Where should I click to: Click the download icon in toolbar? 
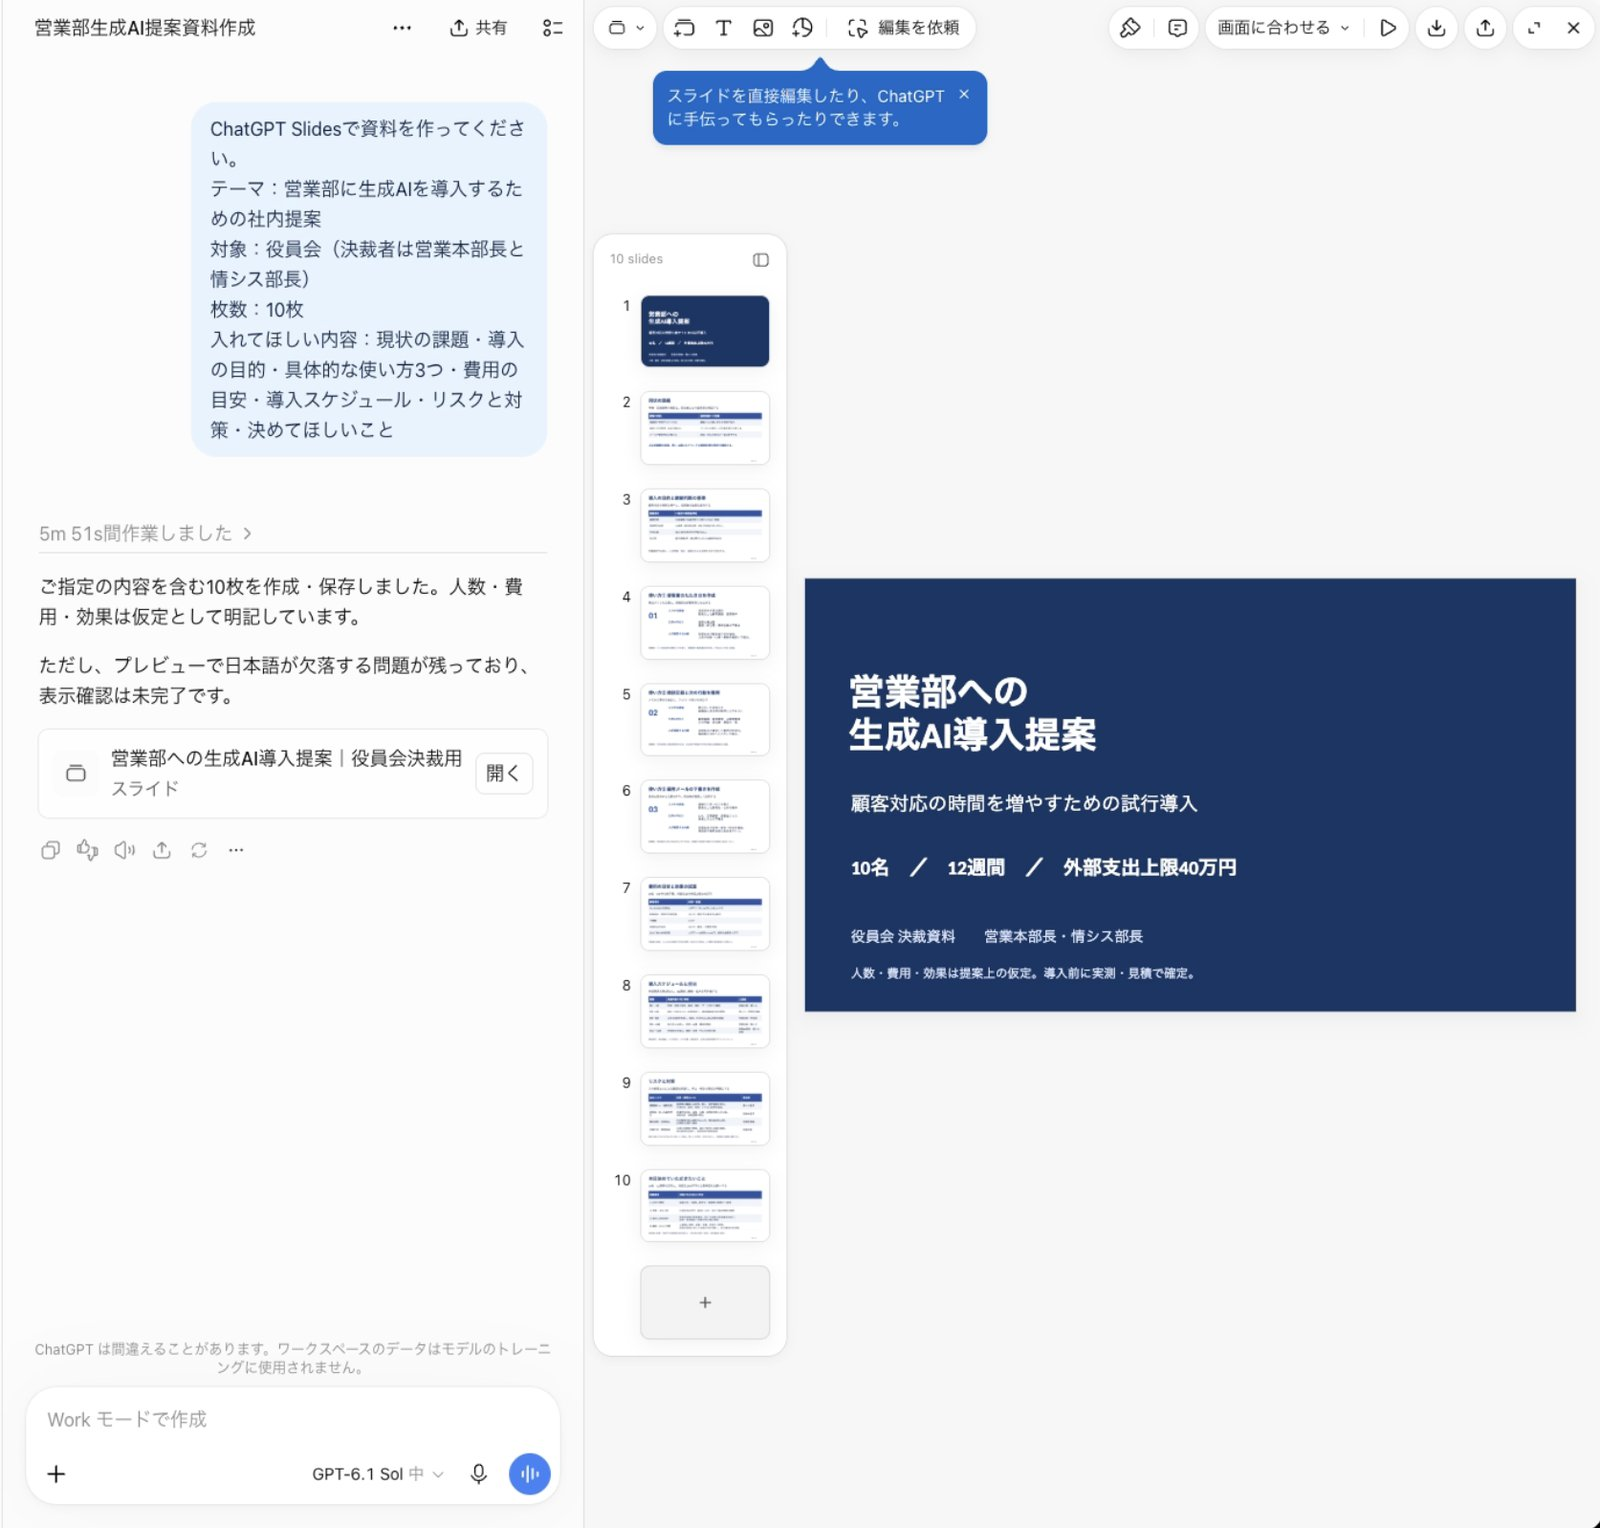[x=1436, y=28]
